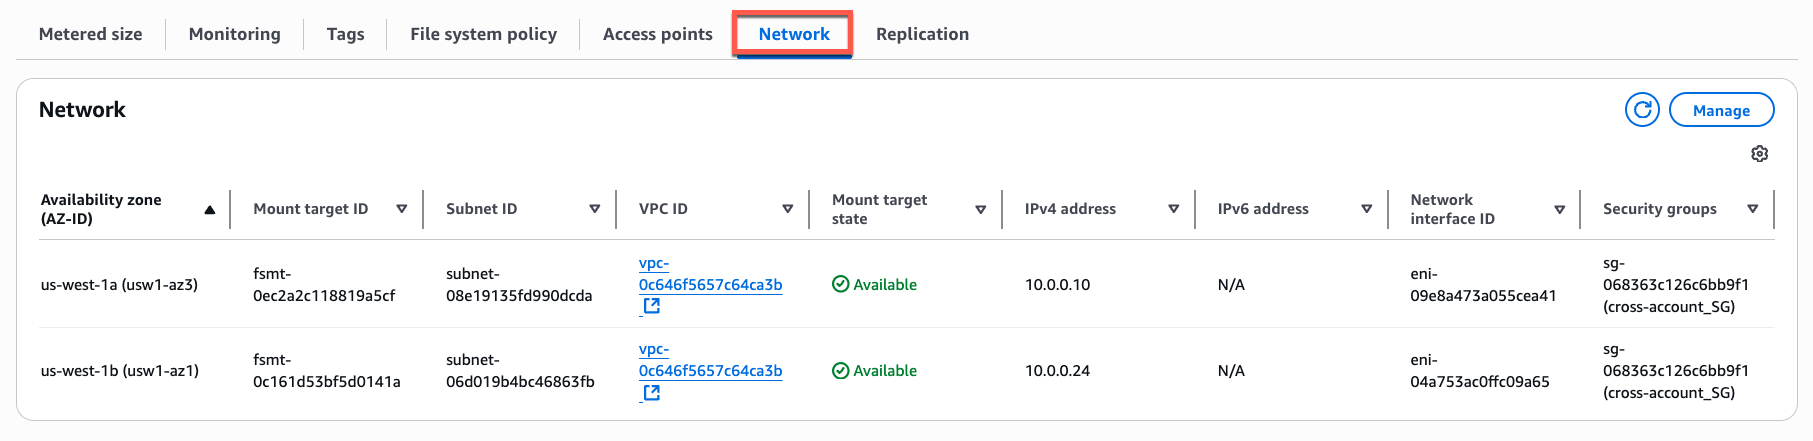This screenshot has height=441, width=1813.
Task: Open VPC link in us-west-1b row
Action: pyautogui.click(x=710, y=370)
